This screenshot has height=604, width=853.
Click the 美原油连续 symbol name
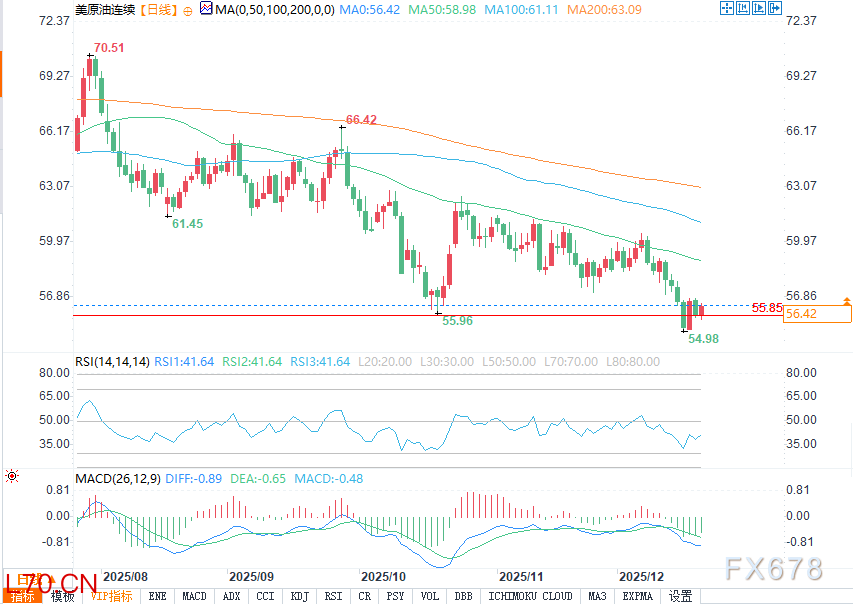[x=103, y=9]
